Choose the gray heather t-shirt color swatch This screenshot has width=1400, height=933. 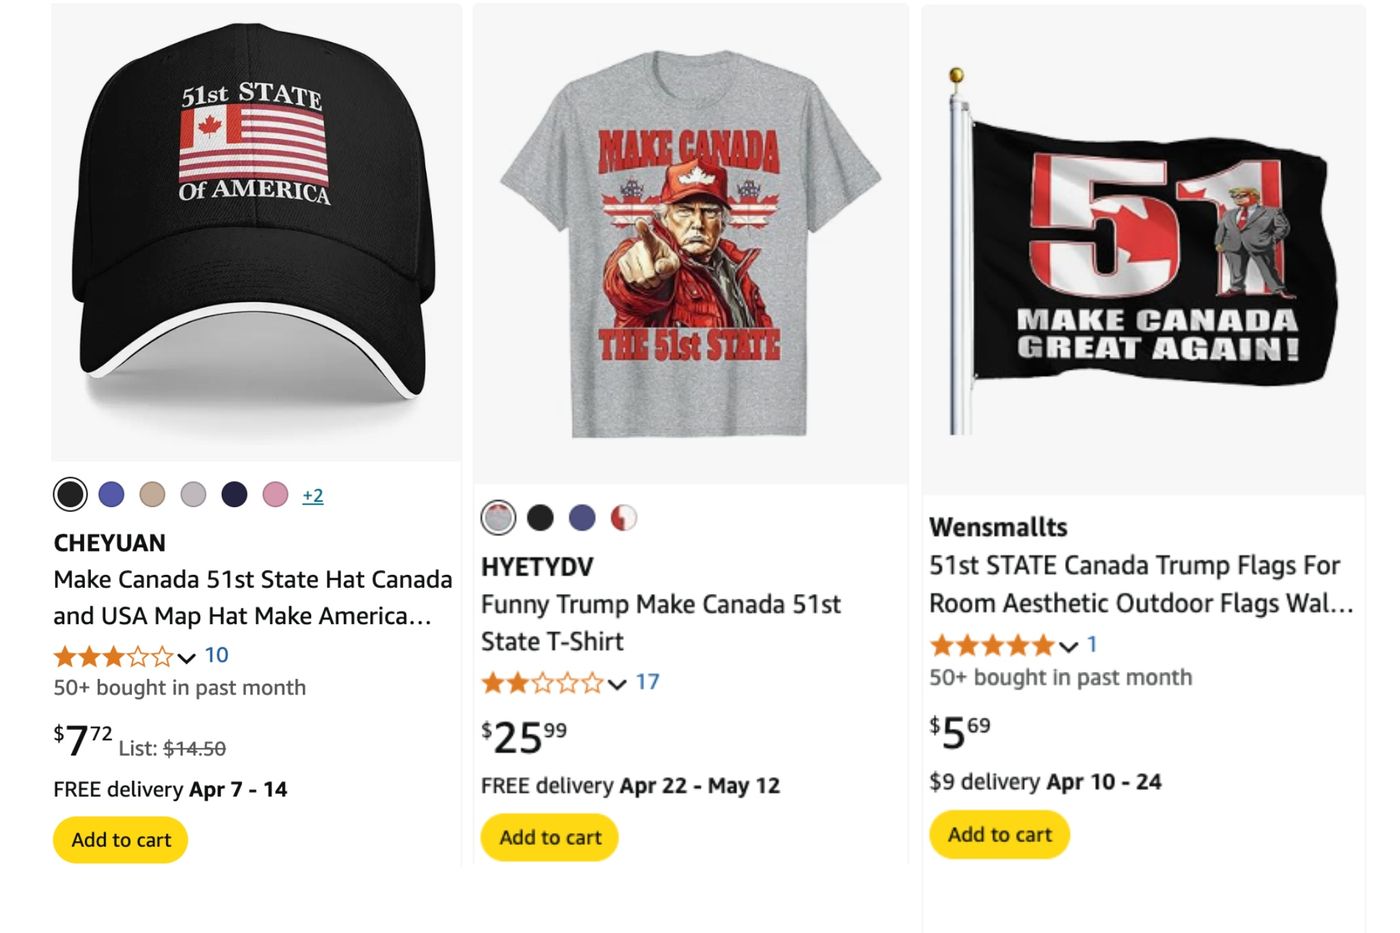[497, 517]
